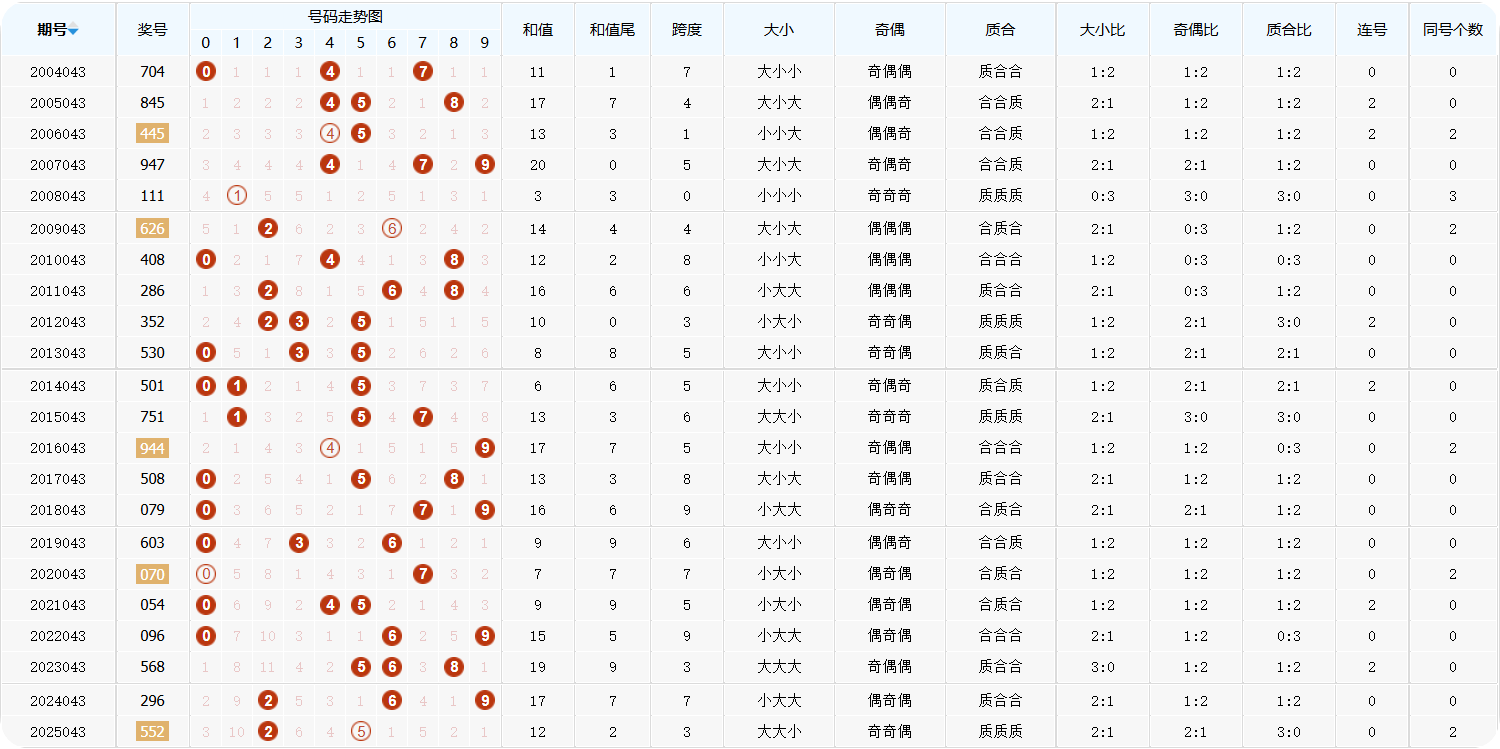1500x749 pixels.
Task: Click prize number 111
Action: [152, 196]
